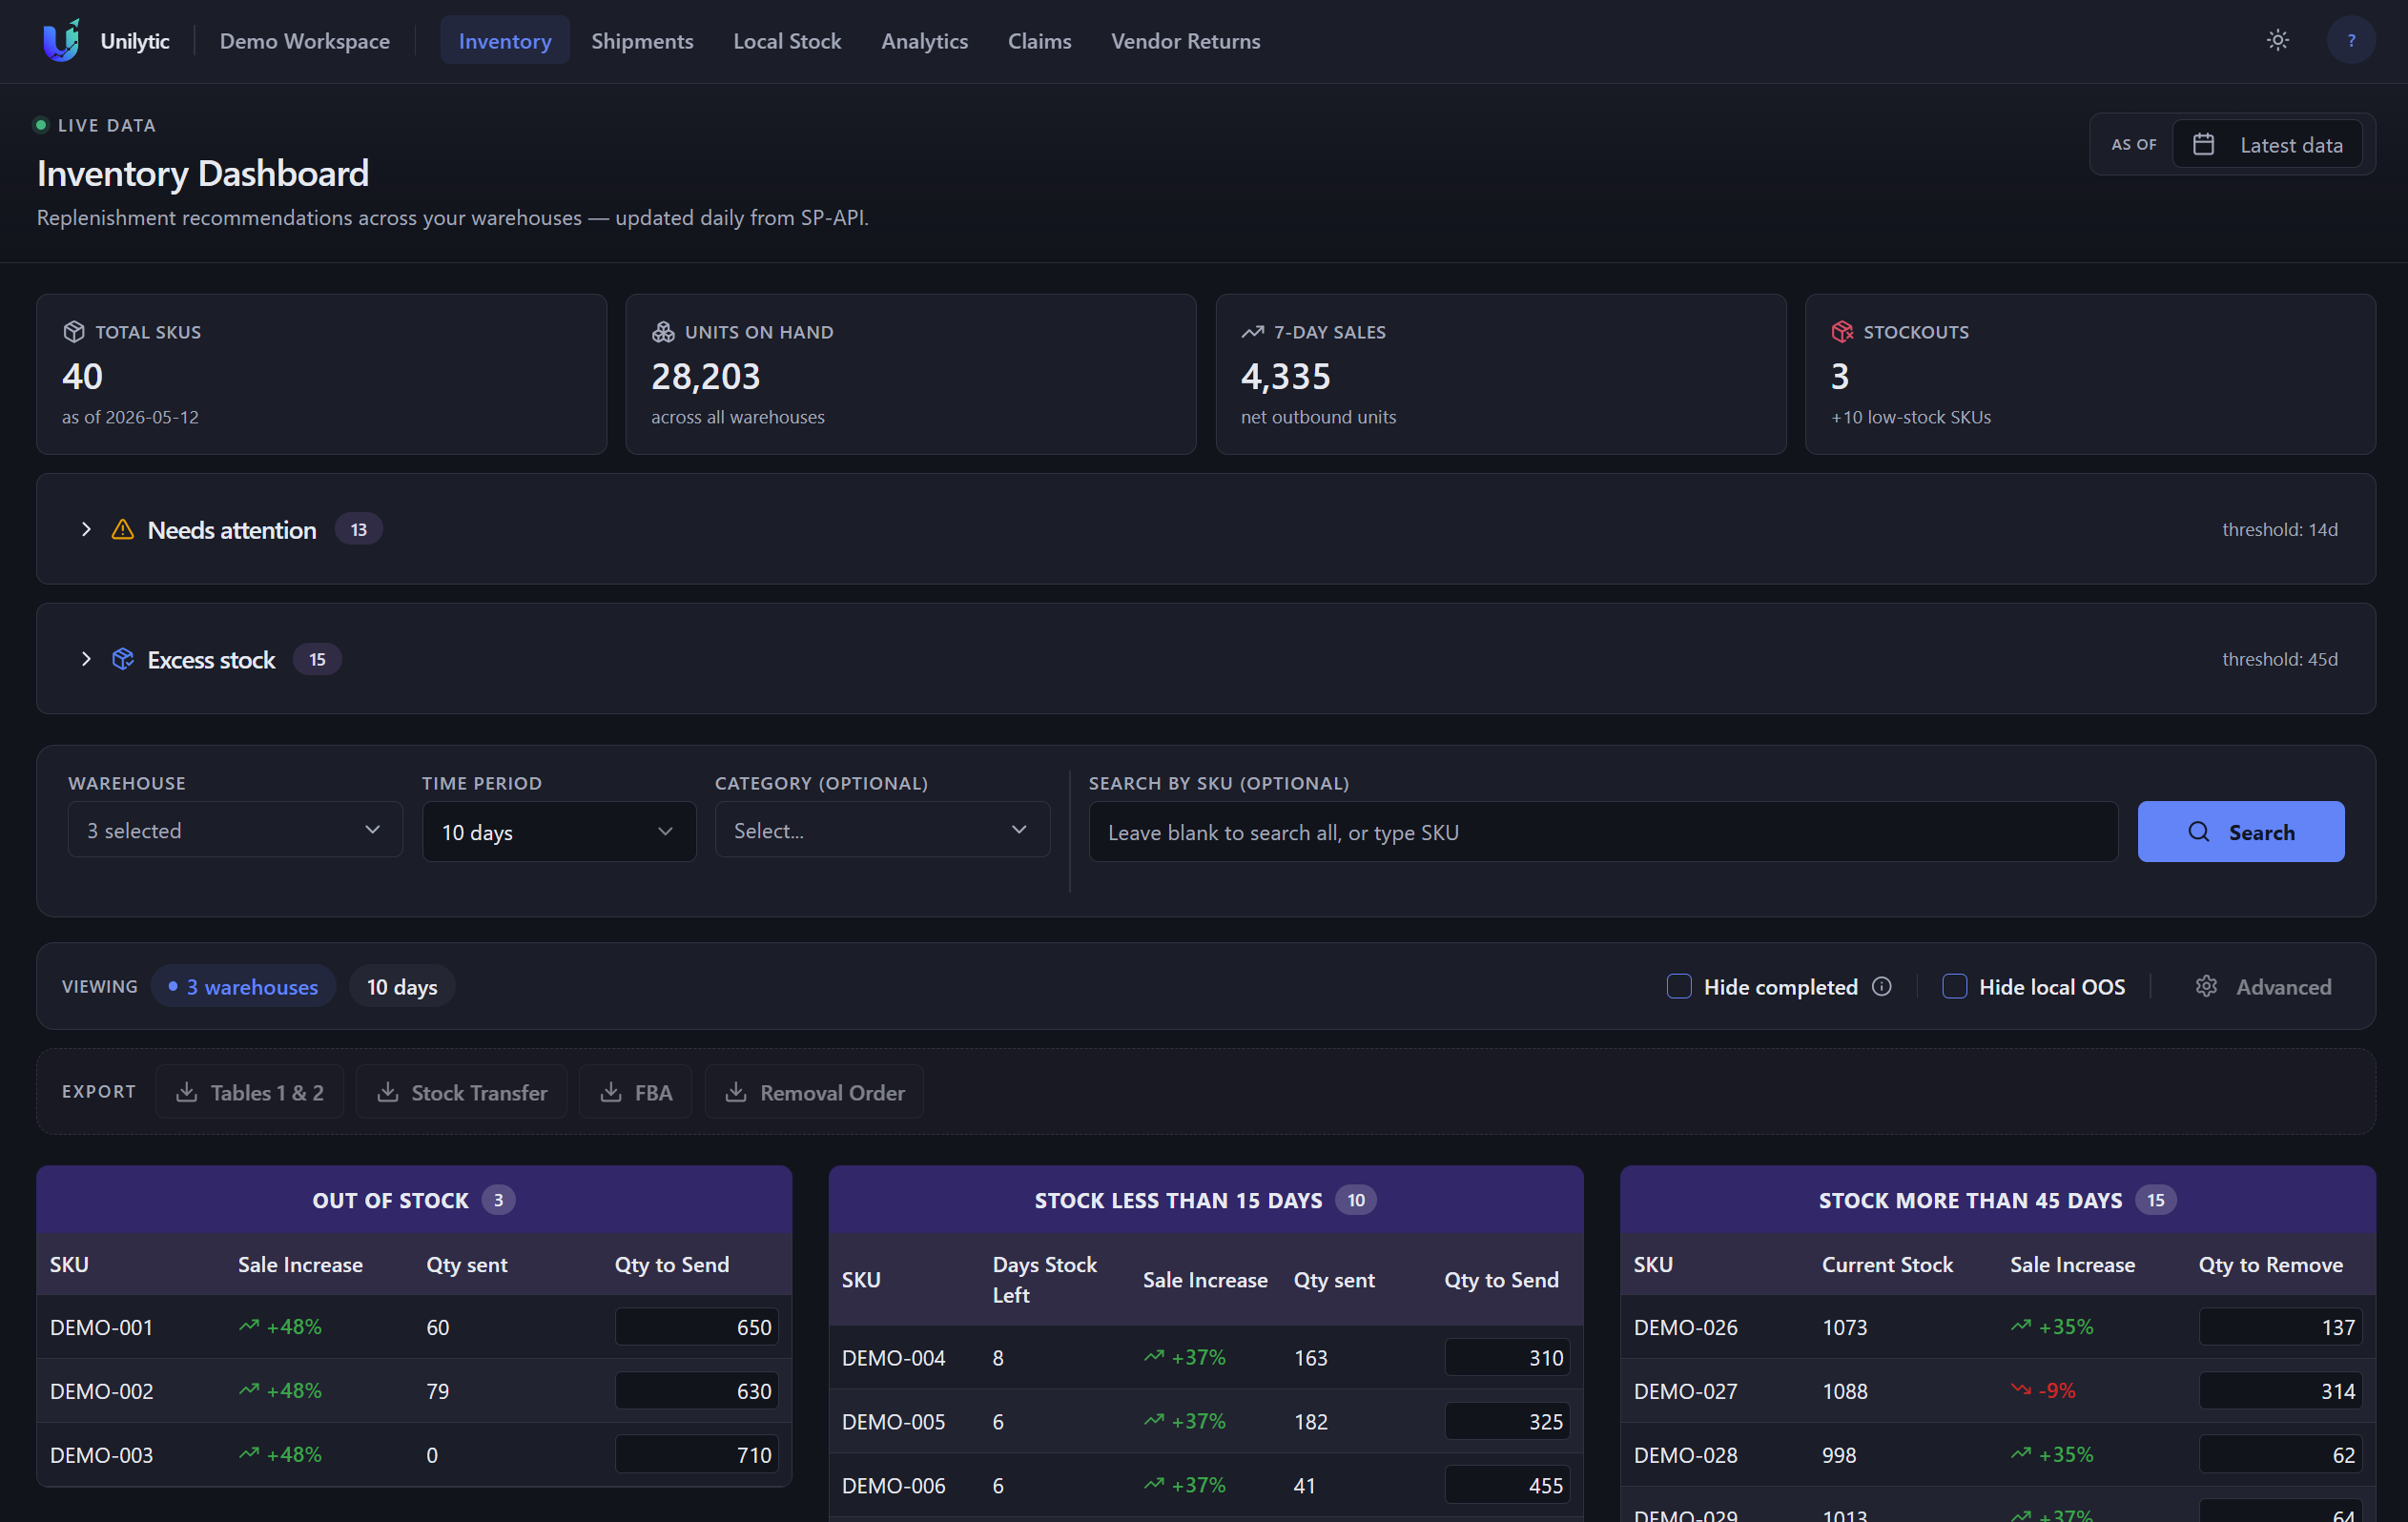
Task: Open the Advanced settings button
Action: pos(2263,986)
